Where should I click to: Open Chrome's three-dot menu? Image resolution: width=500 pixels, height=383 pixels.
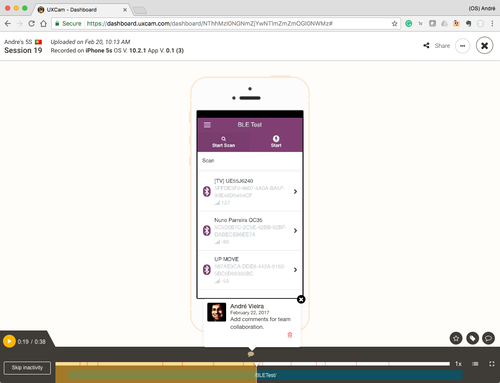pyautogui.click(x=492, y=24)
